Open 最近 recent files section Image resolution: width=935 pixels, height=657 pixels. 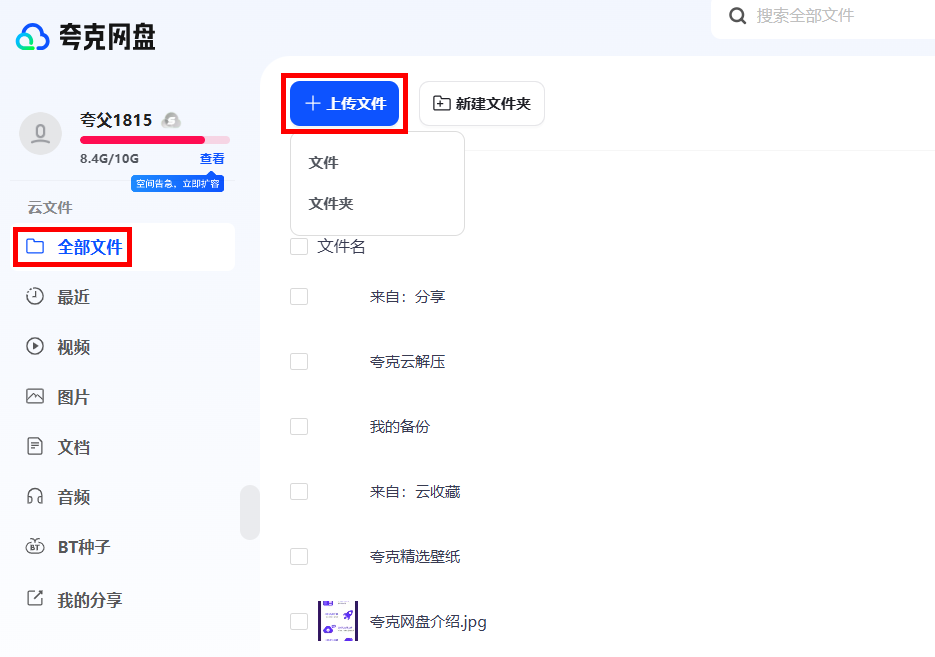(73, 297)
